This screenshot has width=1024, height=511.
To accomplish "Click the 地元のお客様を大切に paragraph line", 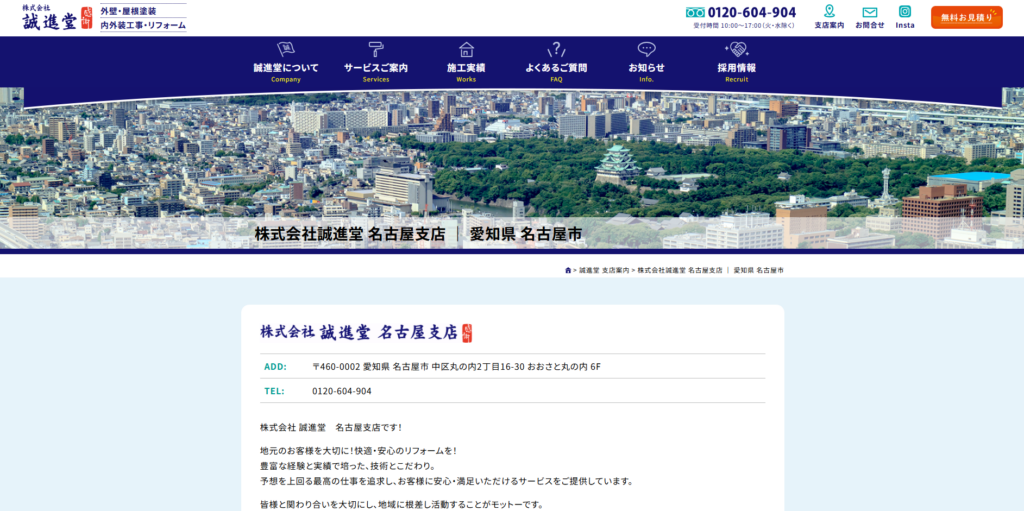I will point(359,451).
